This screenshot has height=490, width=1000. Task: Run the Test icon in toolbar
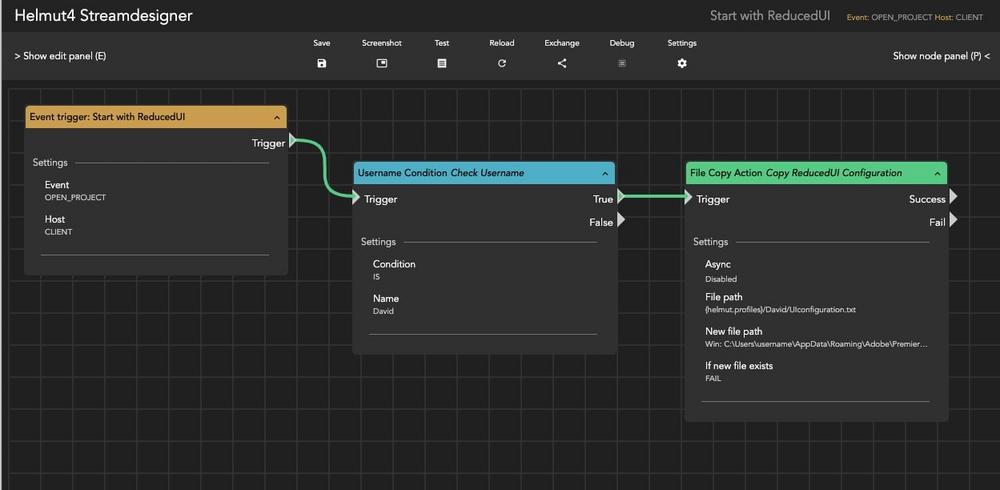click(442, 63)
